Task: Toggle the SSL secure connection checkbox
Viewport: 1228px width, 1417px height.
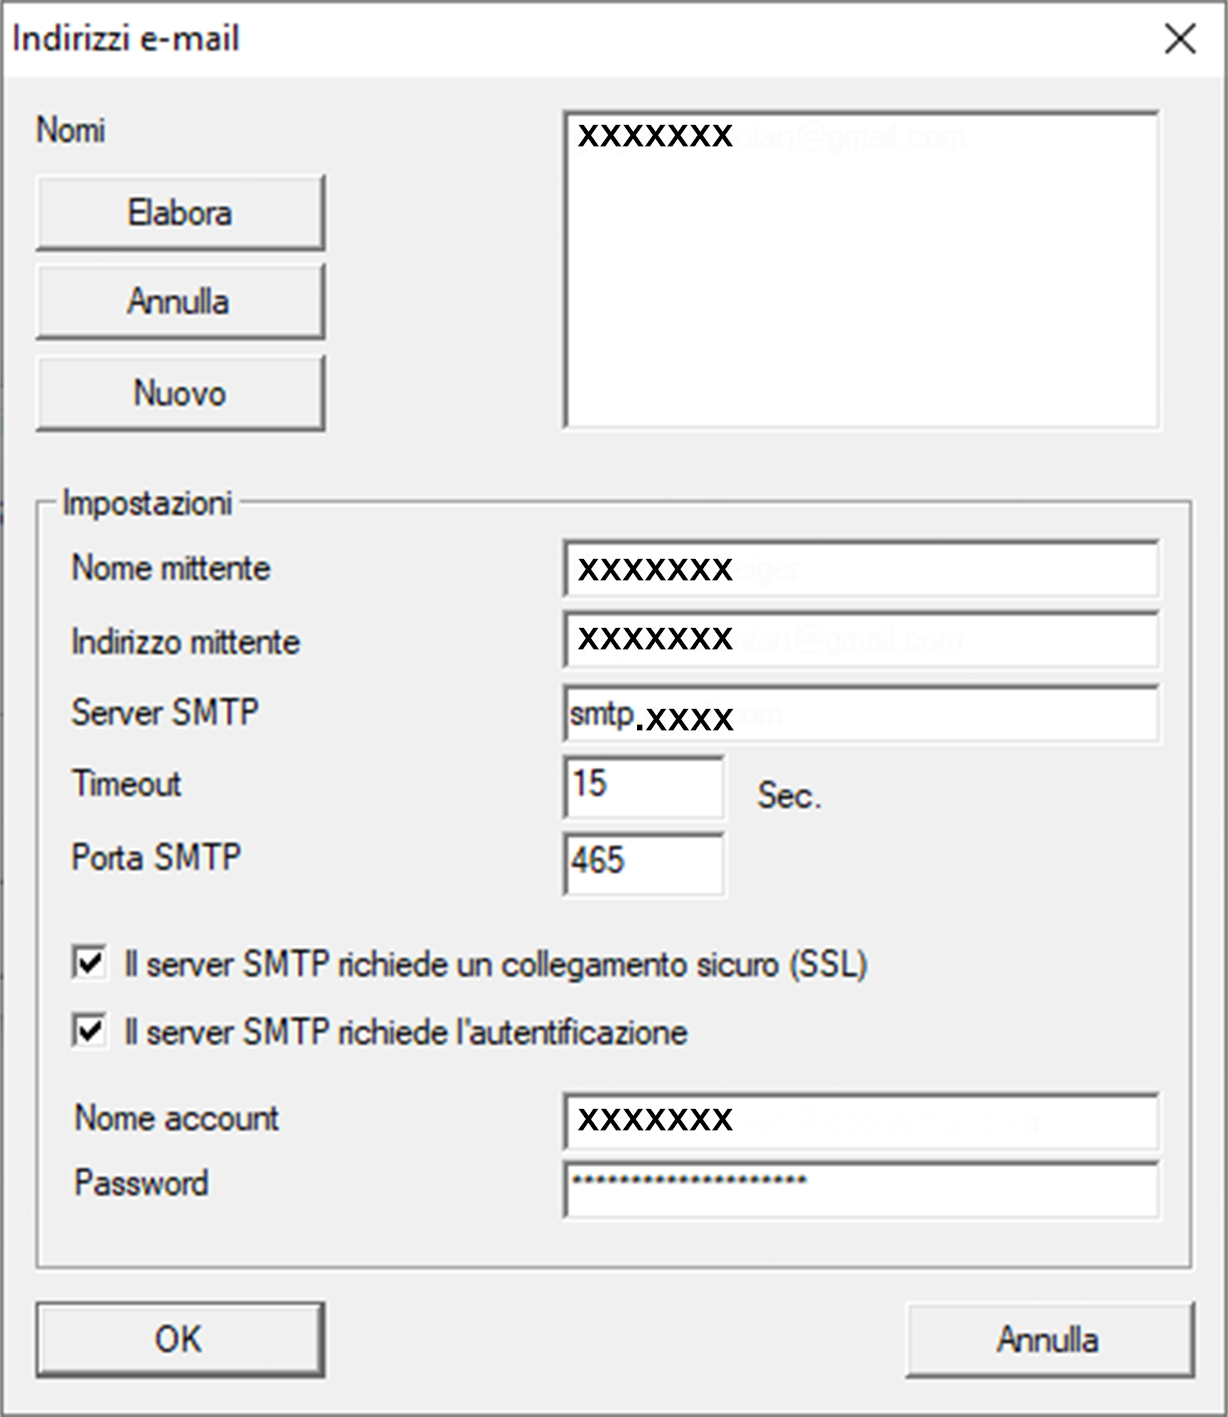Action: (90, 964)
